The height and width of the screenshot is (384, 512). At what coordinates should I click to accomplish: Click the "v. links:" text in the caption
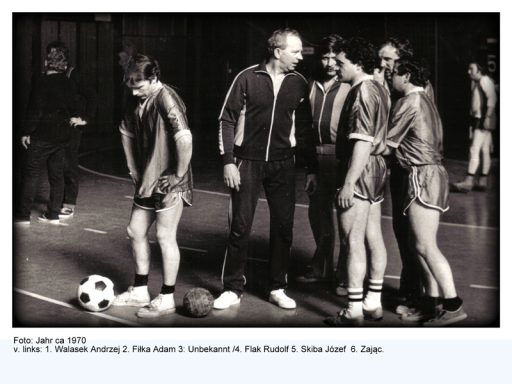point(28,349)
